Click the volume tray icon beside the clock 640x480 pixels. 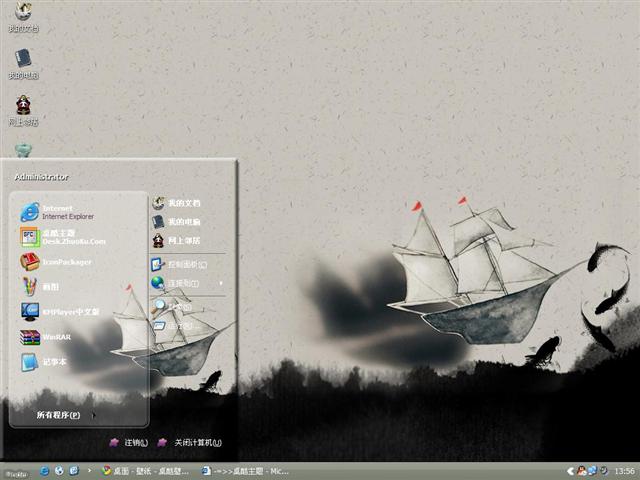tap(604, 471)
